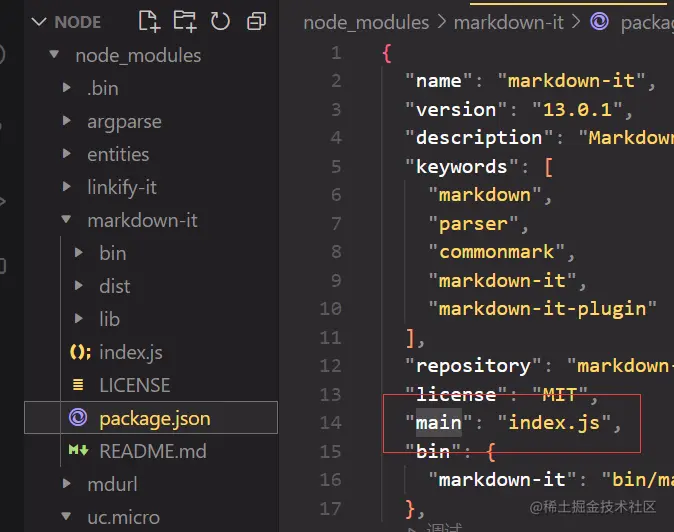Select the markdown-it folder label
The width and height of the screenshot is (674, 532).
(142, 221)
